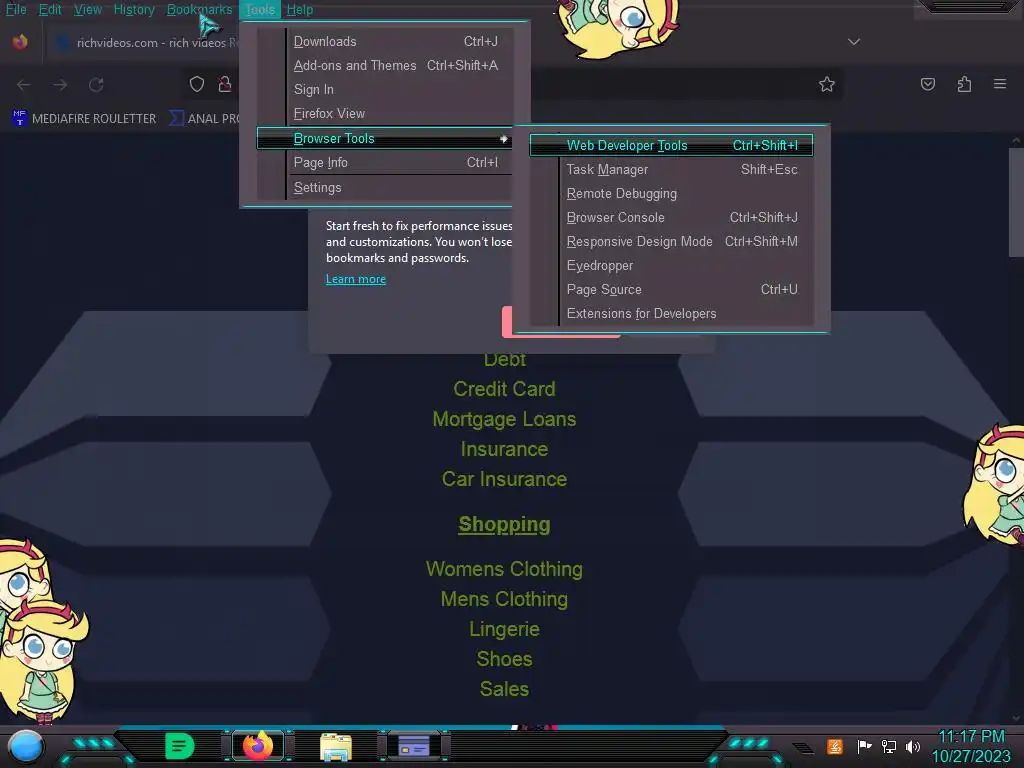Open the Insurance link

tap(504, 449)
